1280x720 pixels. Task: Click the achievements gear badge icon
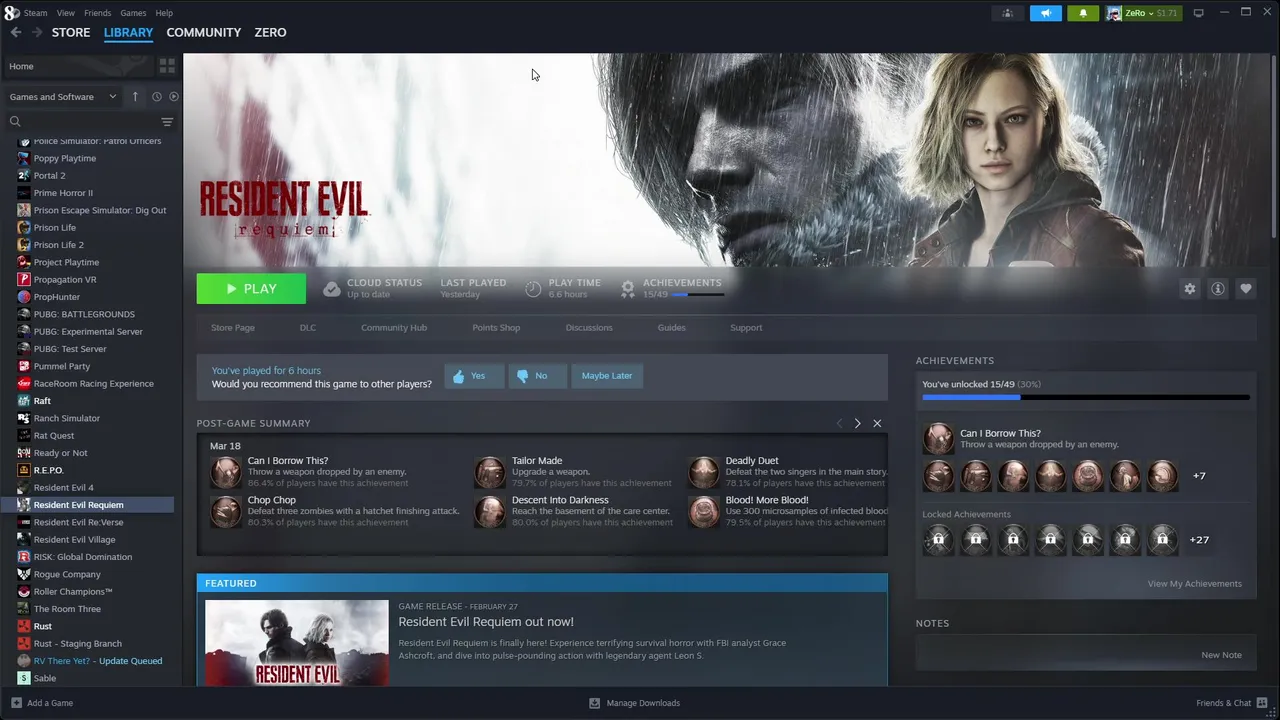coord(627,289)
